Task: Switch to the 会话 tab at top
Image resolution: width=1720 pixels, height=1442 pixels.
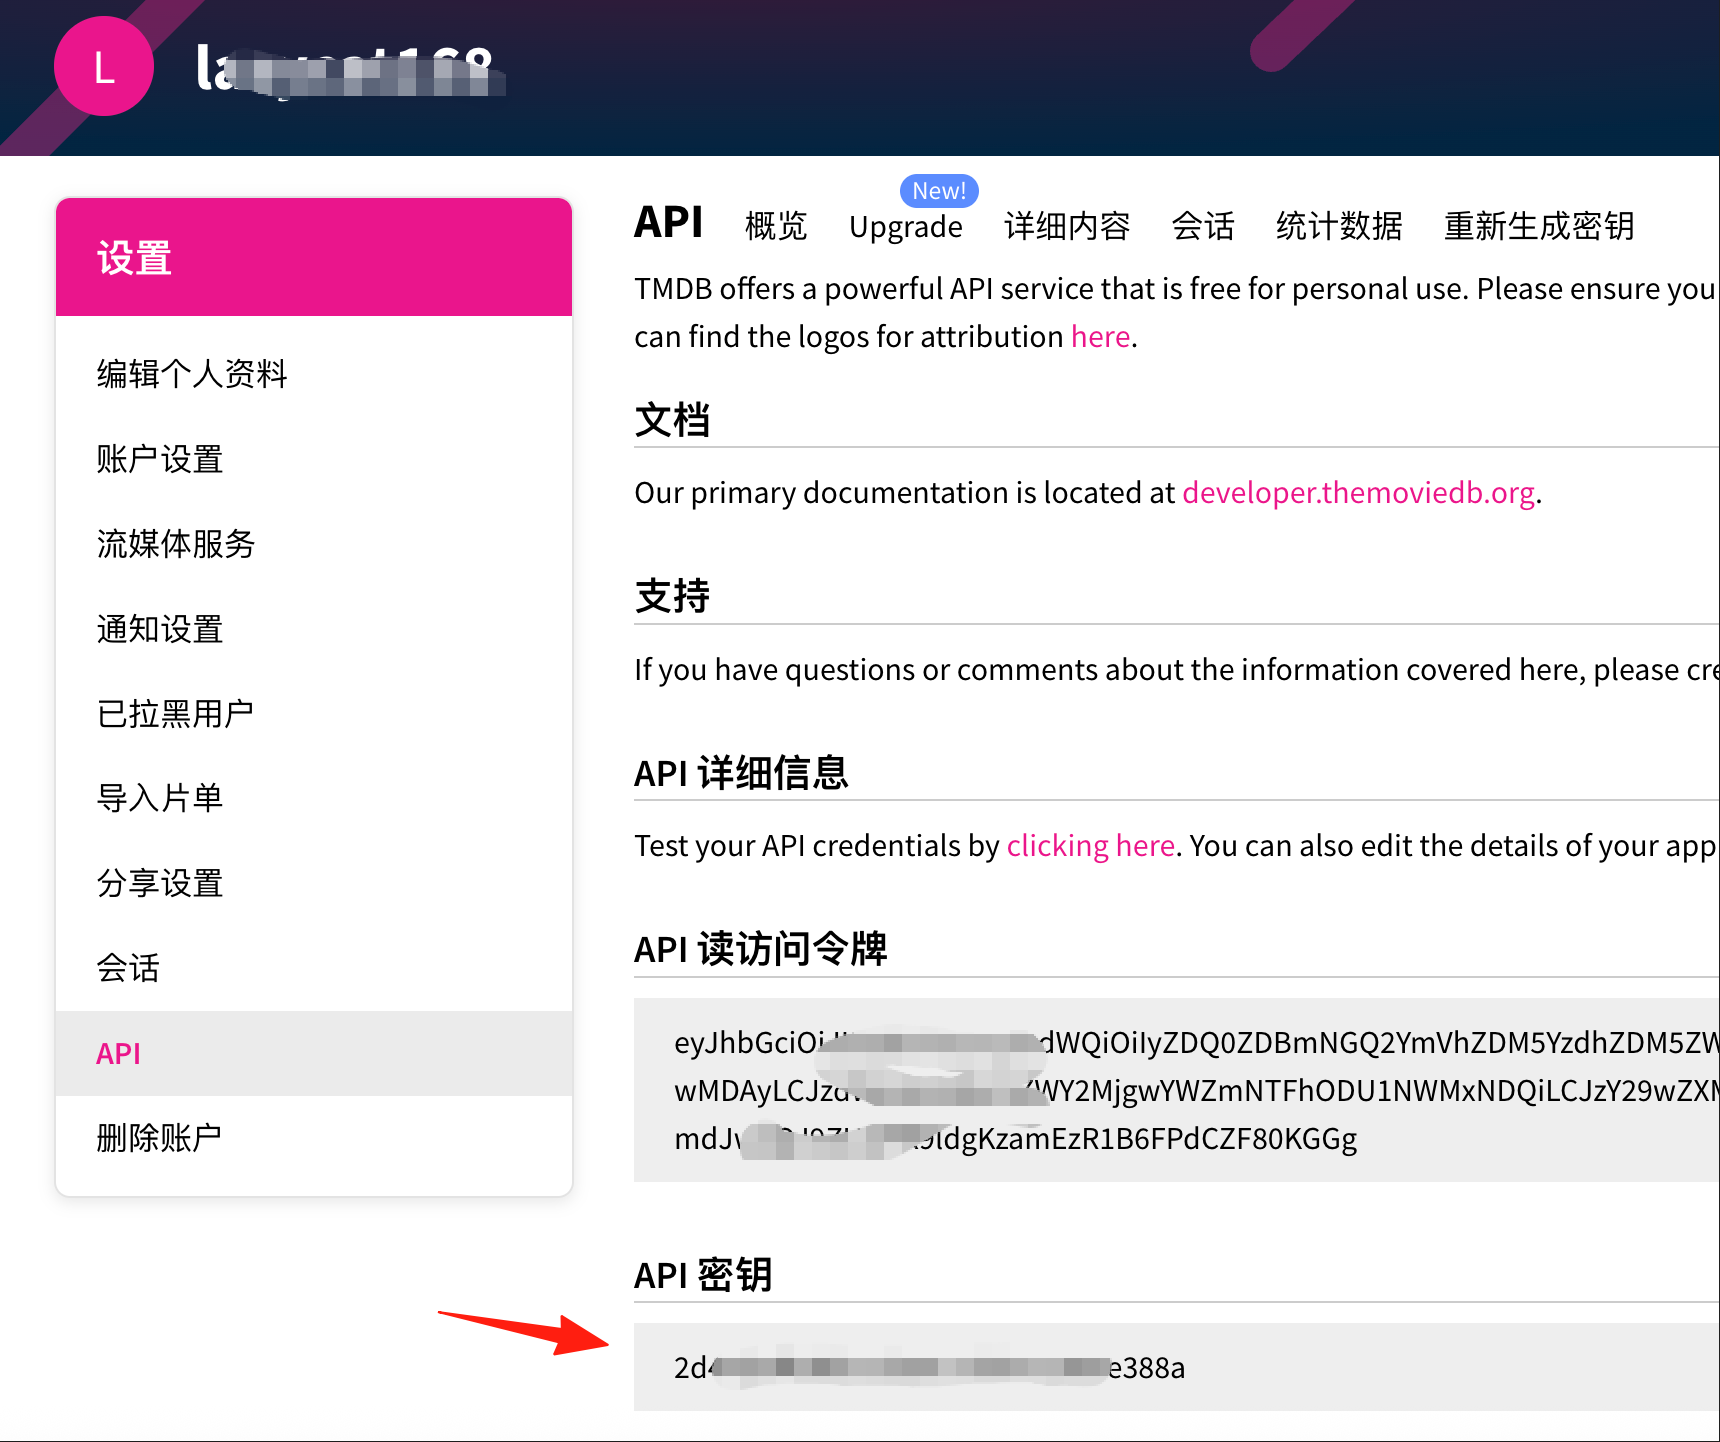Action: coord(1203,226)
